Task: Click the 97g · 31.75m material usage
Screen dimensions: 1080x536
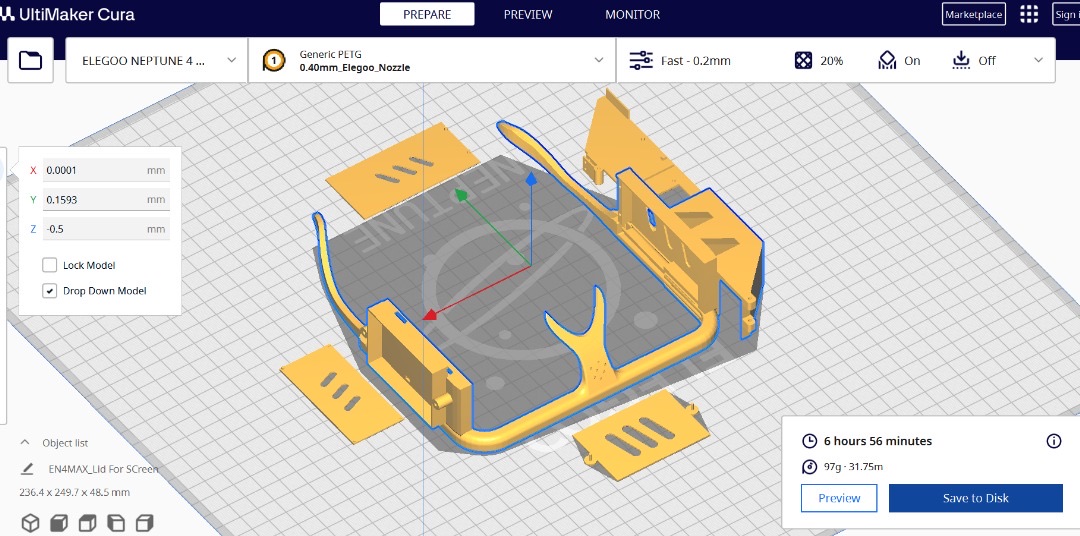Action: (853, 467)
